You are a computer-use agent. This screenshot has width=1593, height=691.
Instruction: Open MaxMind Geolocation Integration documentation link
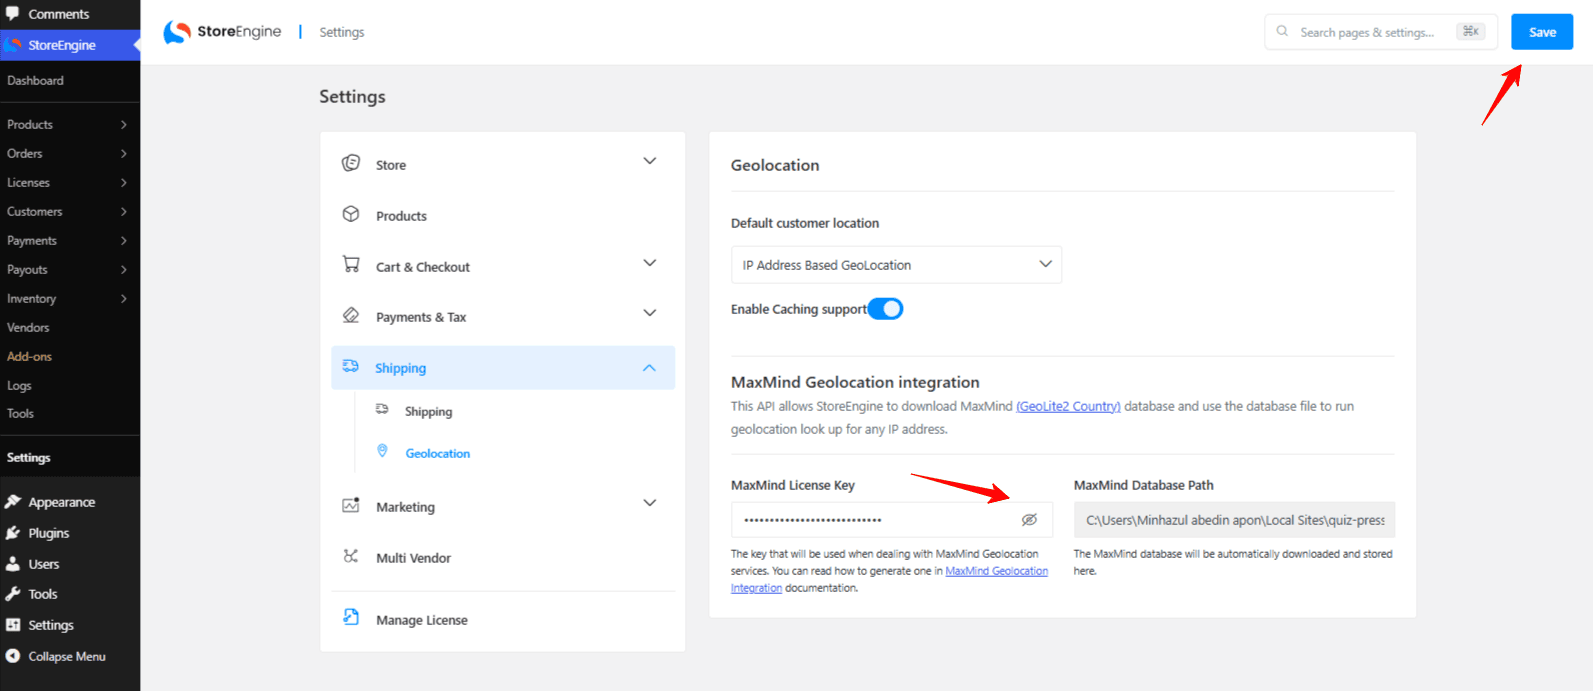[x=997, y=571]
